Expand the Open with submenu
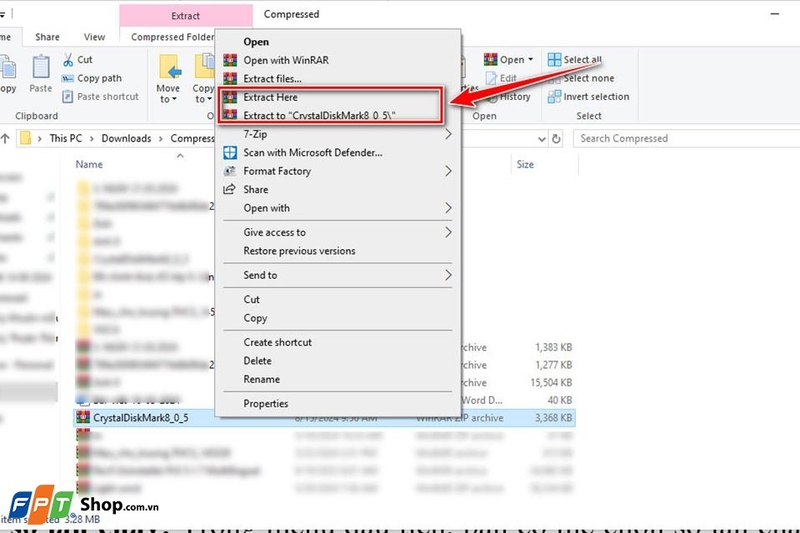Viewport: 800px width, 533px height. click(337, 208)
